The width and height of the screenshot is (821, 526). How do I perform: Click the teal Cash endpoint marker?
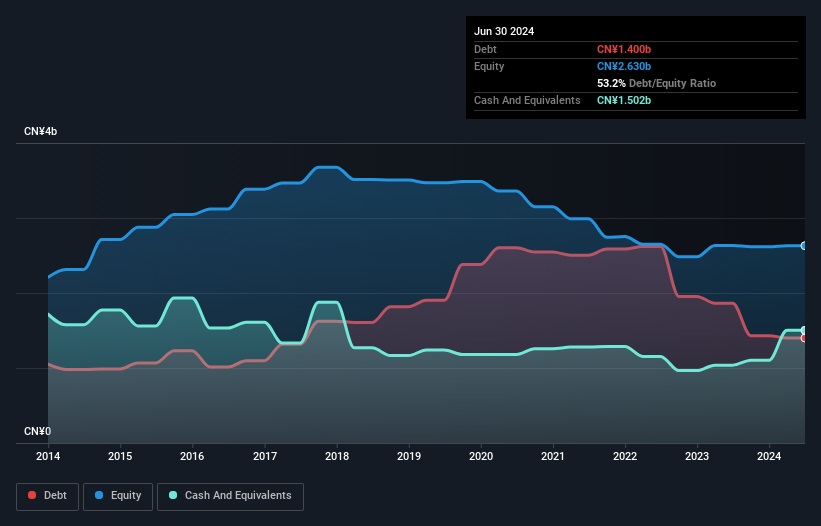tap(804, 330)
